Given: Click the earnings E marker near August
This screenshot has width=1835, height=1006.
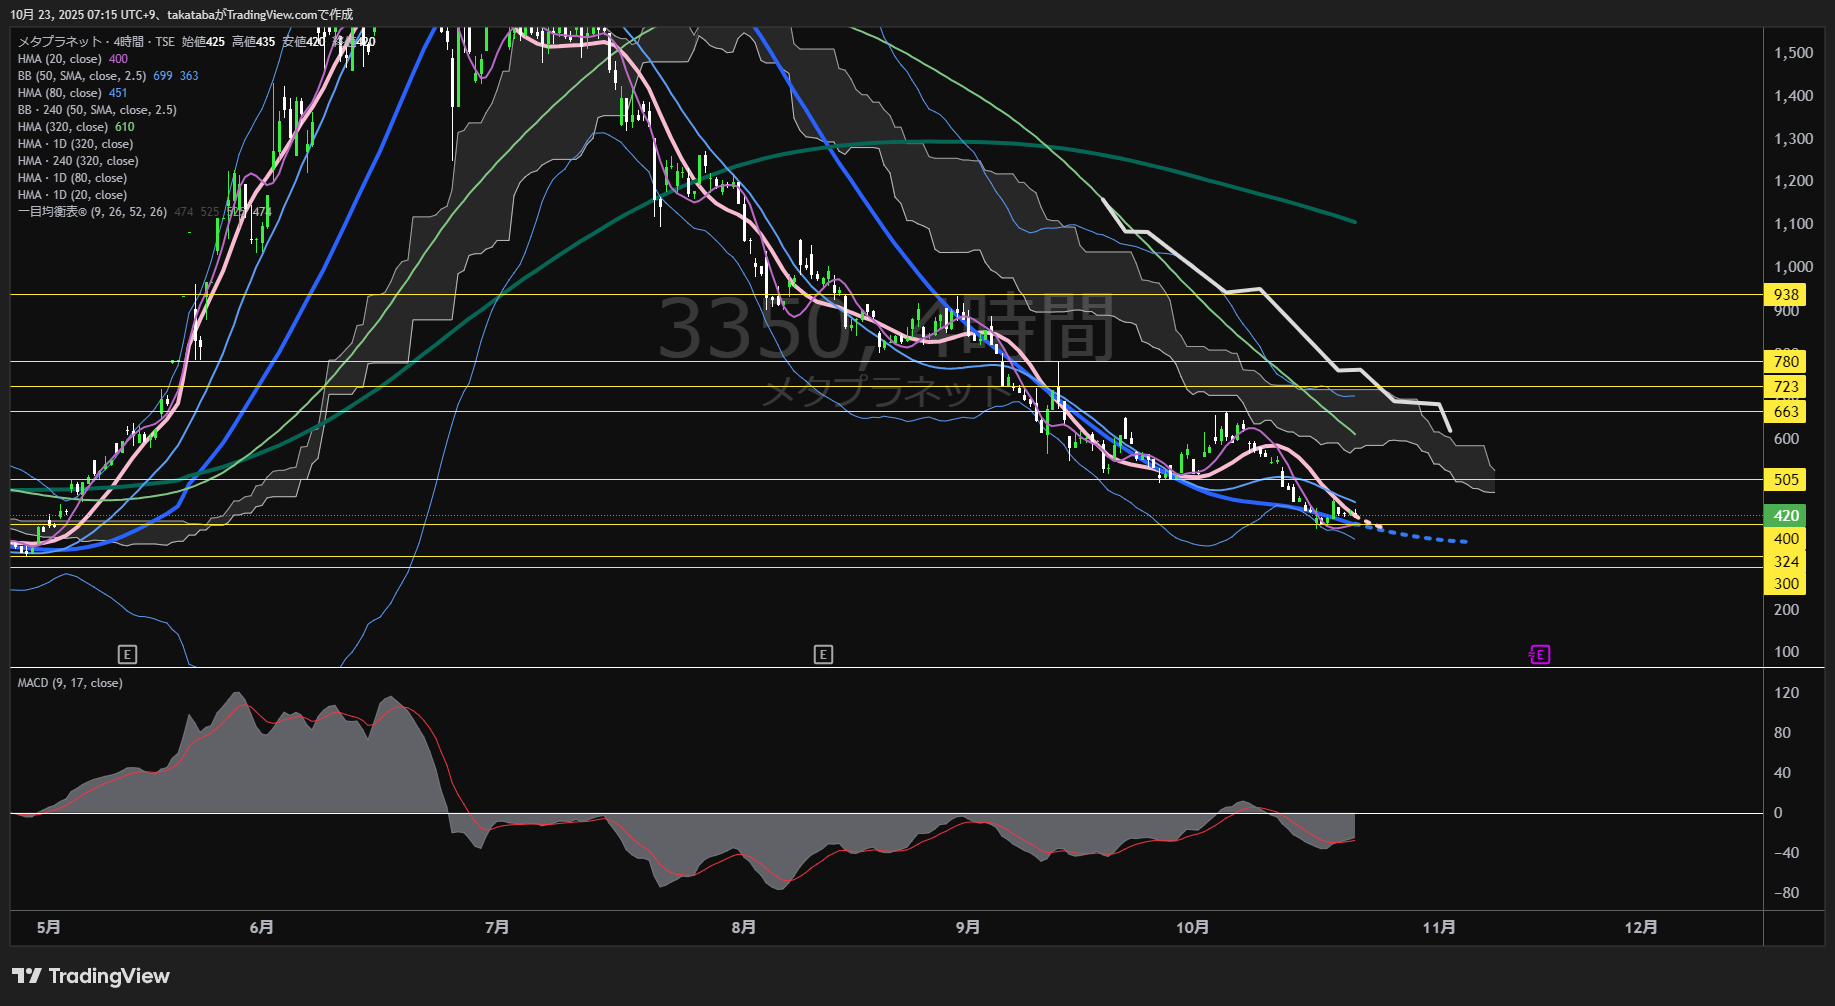Looking at the screenshot, I should [823, 655].
